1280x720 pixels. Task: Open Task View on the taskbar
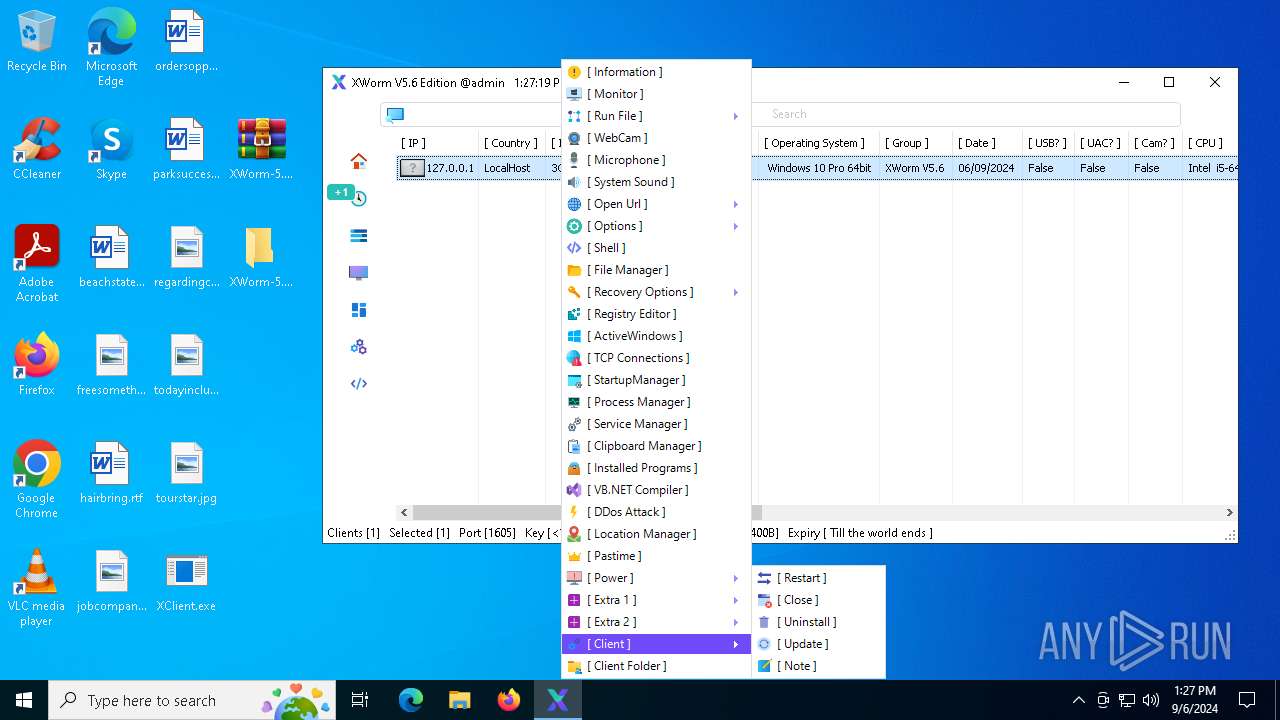click(360, 700)
